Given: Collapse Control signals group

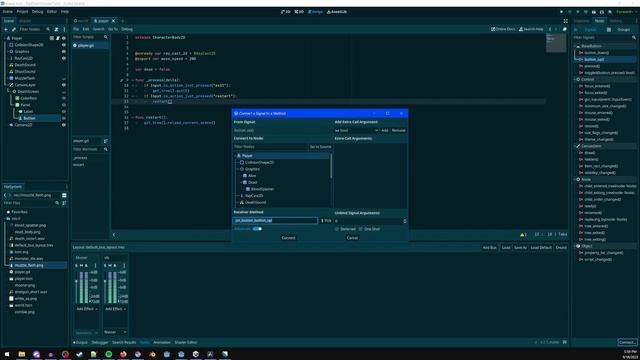Looking at the screenshot, I should [576, 80].
